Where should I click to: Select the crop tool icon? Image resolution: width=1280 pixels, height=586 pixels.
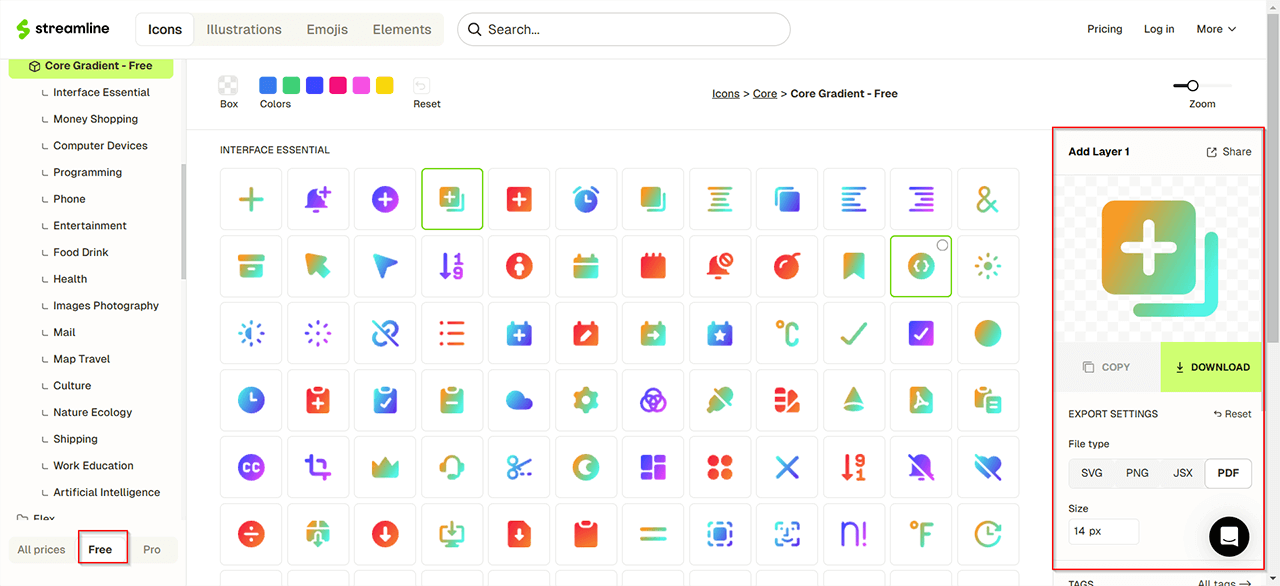318,467
